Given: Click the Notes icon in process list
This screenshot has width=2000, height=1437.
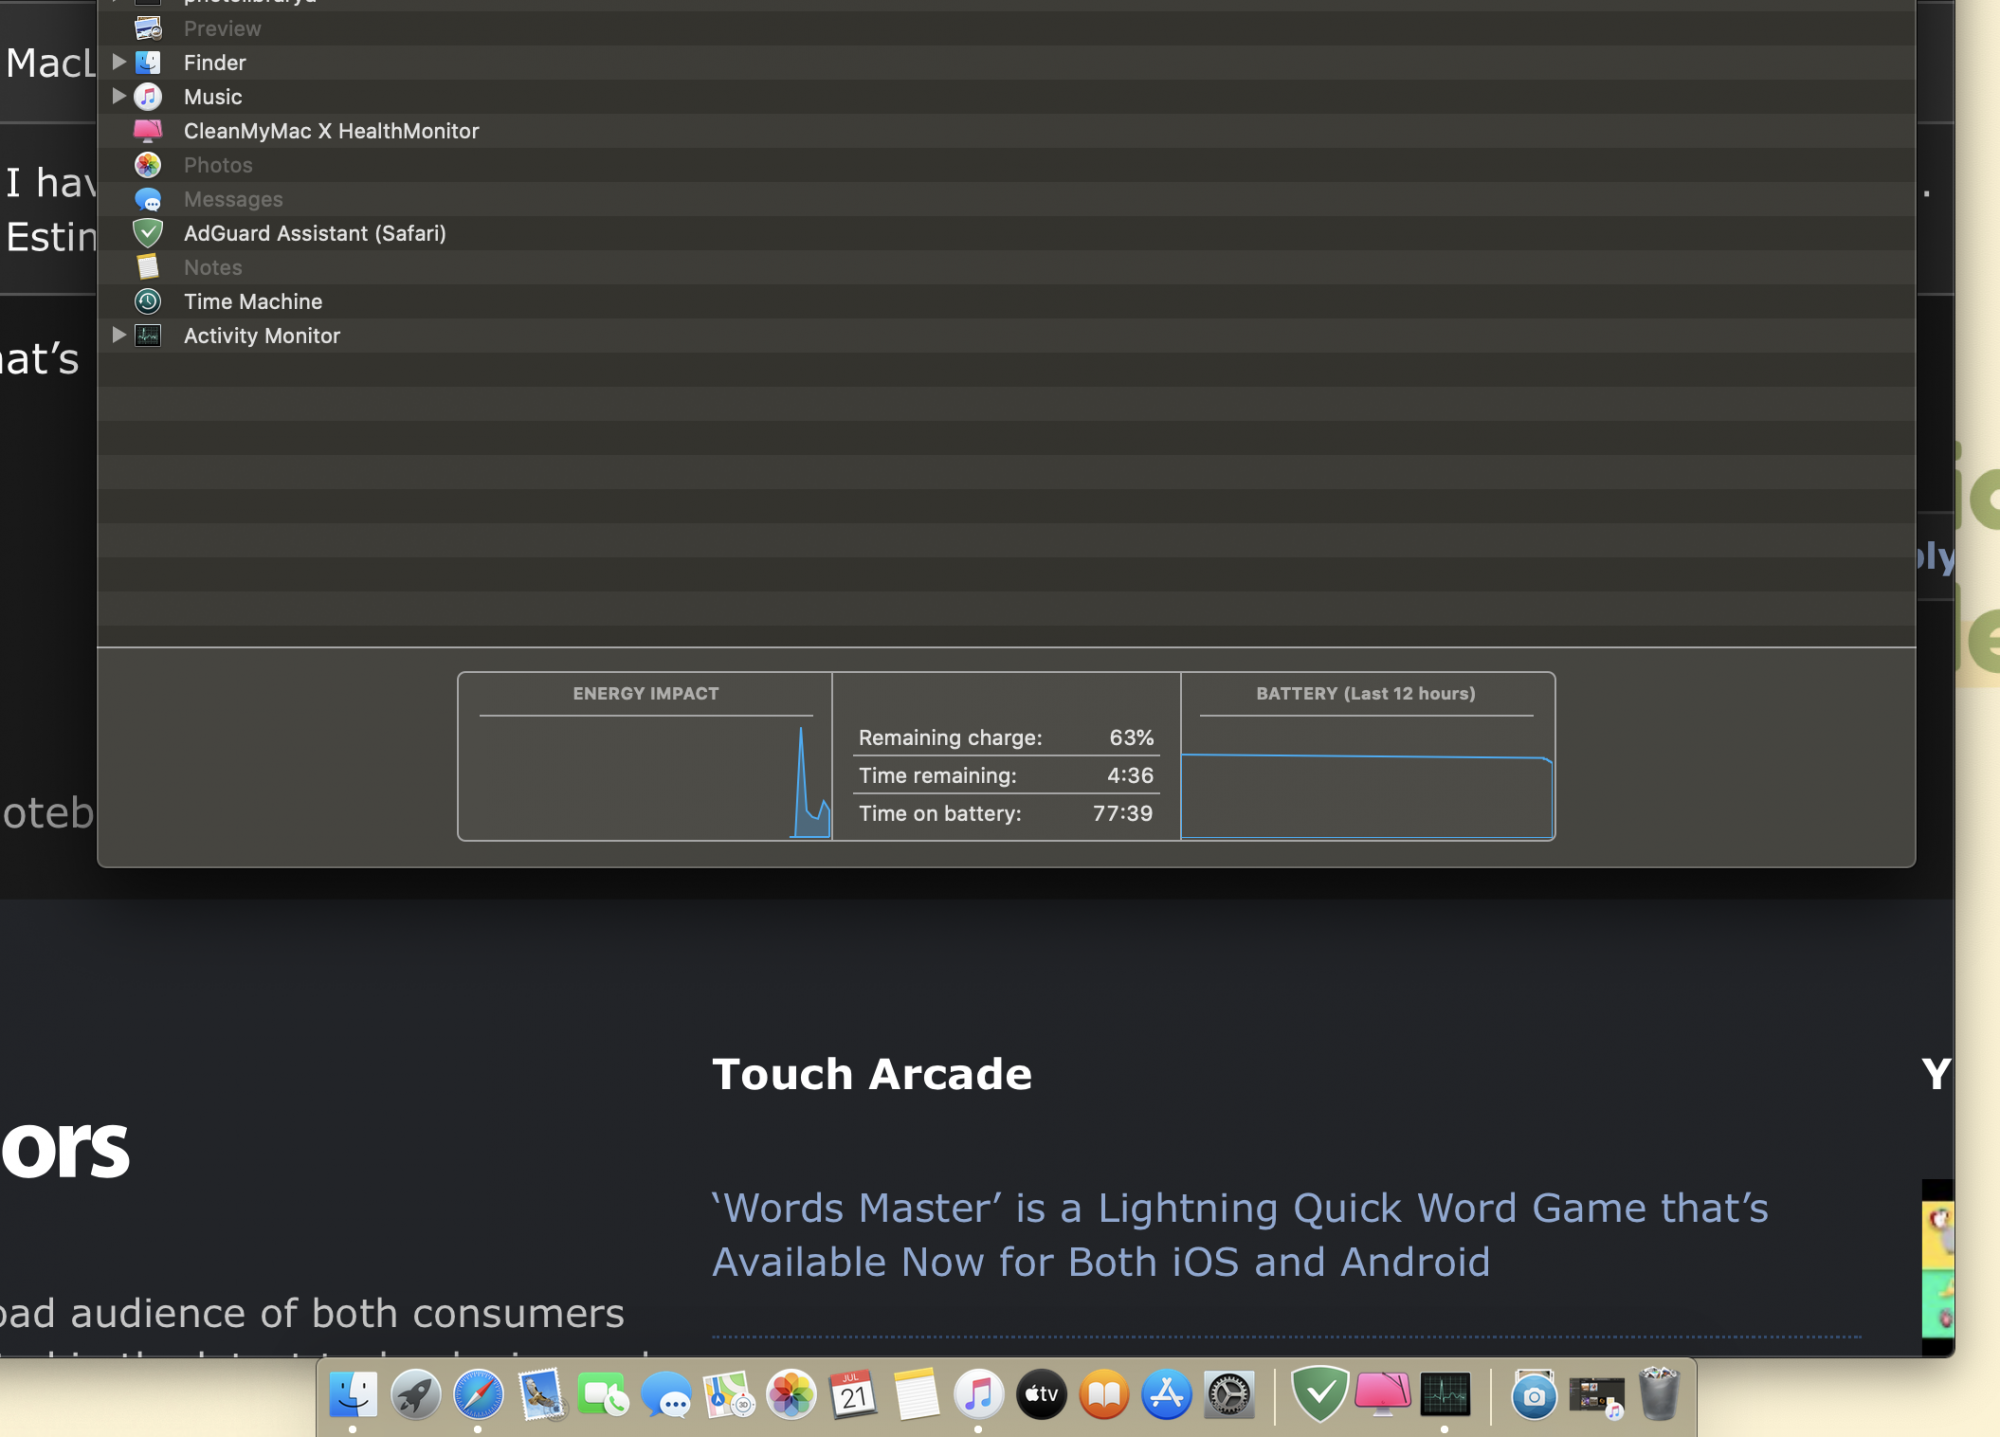Looking at the screenshot, I should 148,267.
